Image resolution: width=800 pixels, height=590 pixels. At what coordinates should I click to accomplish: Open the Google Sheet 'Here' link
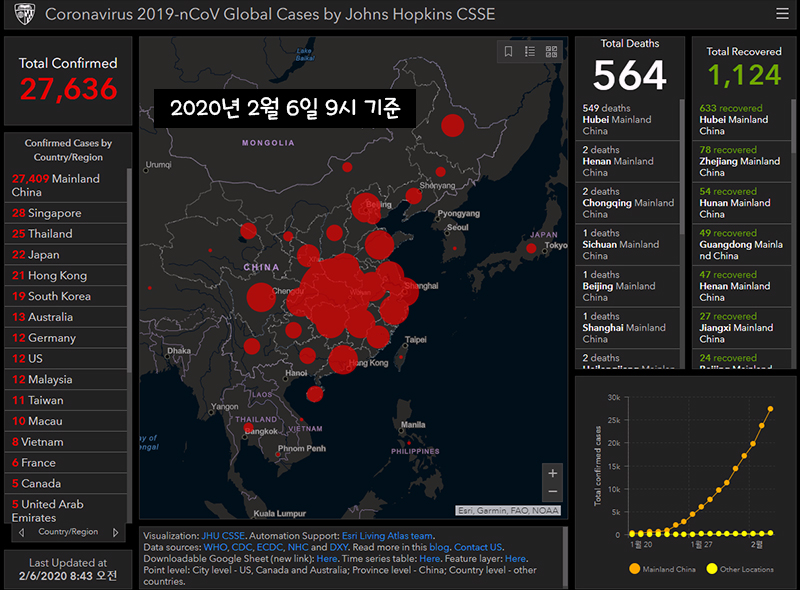click(x=327, y=558)
